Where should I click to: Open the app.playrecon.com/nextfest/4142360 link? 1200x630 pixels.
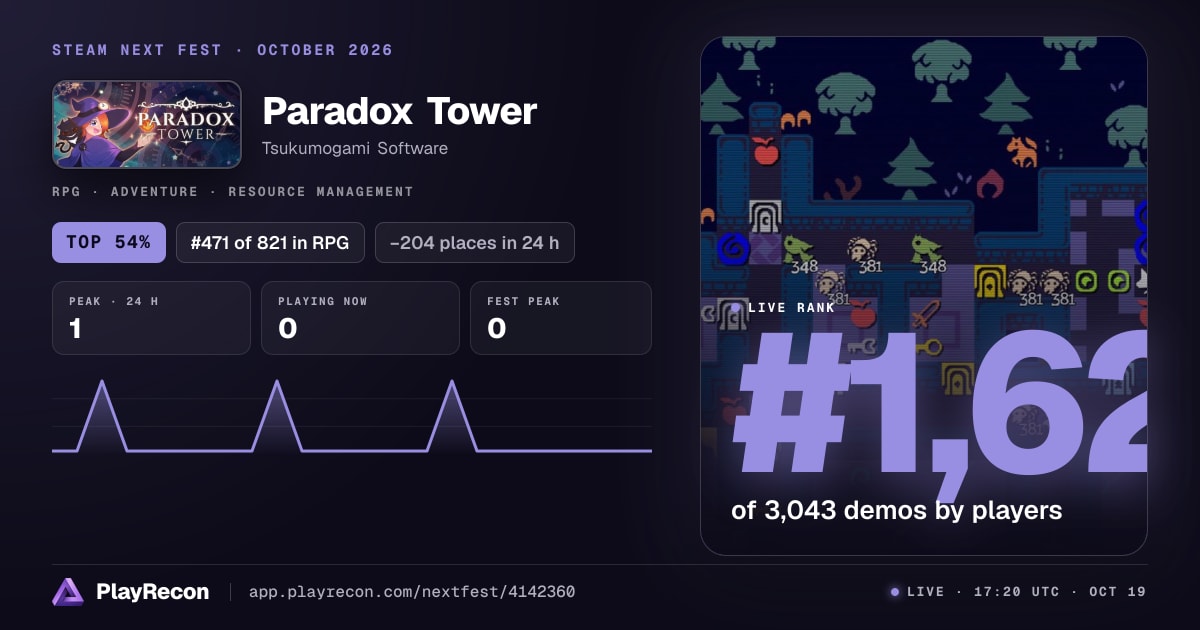click(412, 592)
